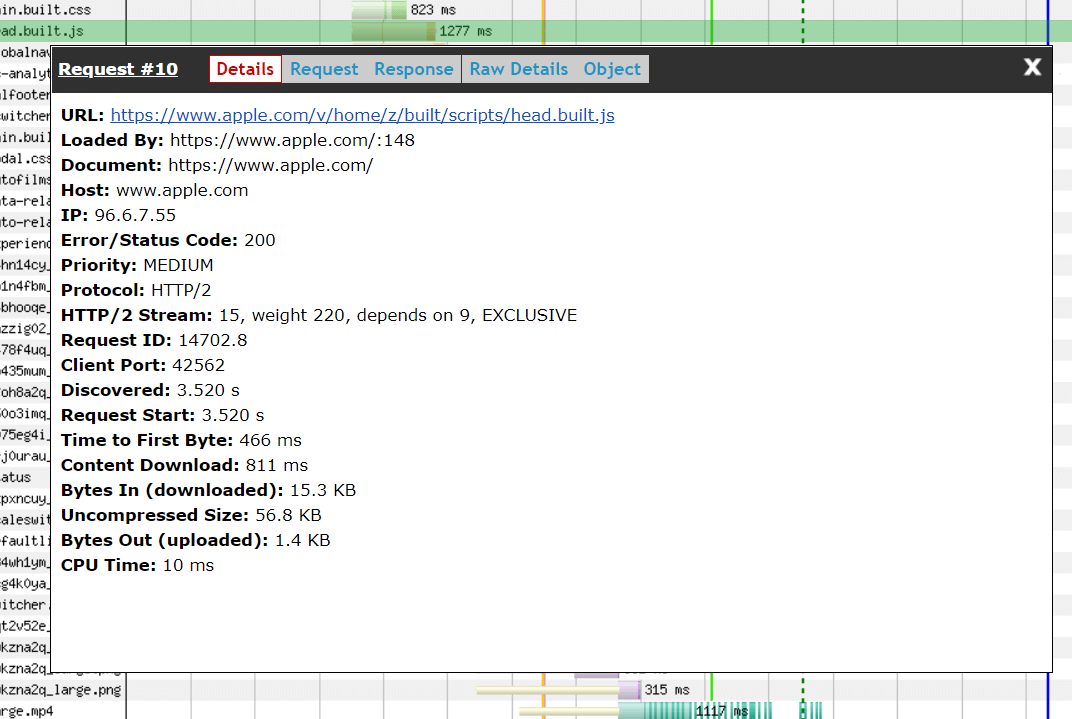This screenshot has height=719, width=1072.
Task: Click the HTTP/2 Stream details line
Action: coord(319,315)
